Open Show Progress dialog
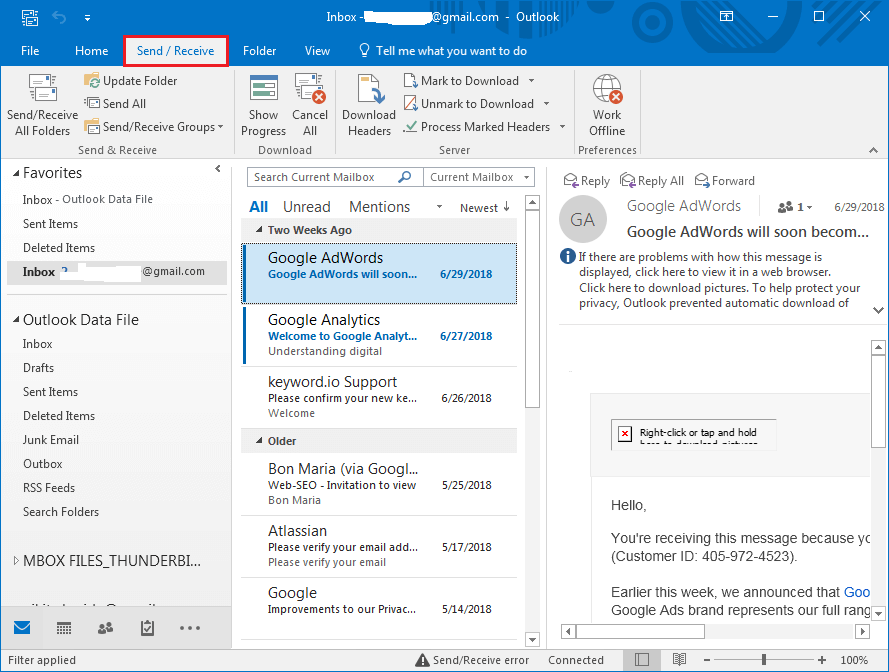 point(264,105)
